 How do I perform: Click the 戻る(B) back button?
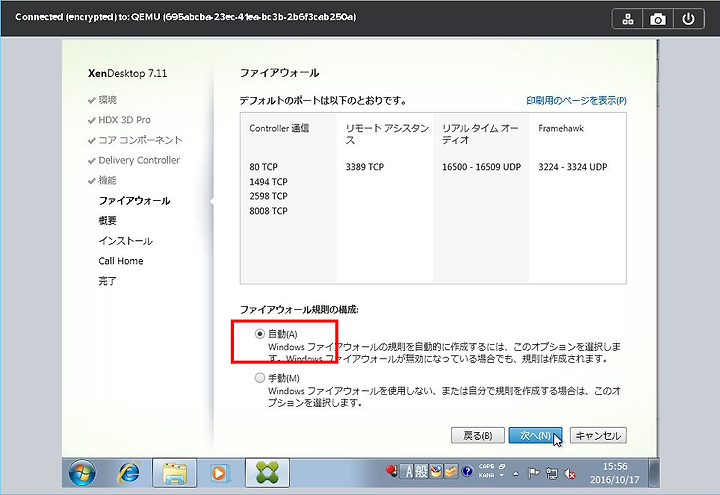pyautogui.click(x=478, y=435)
